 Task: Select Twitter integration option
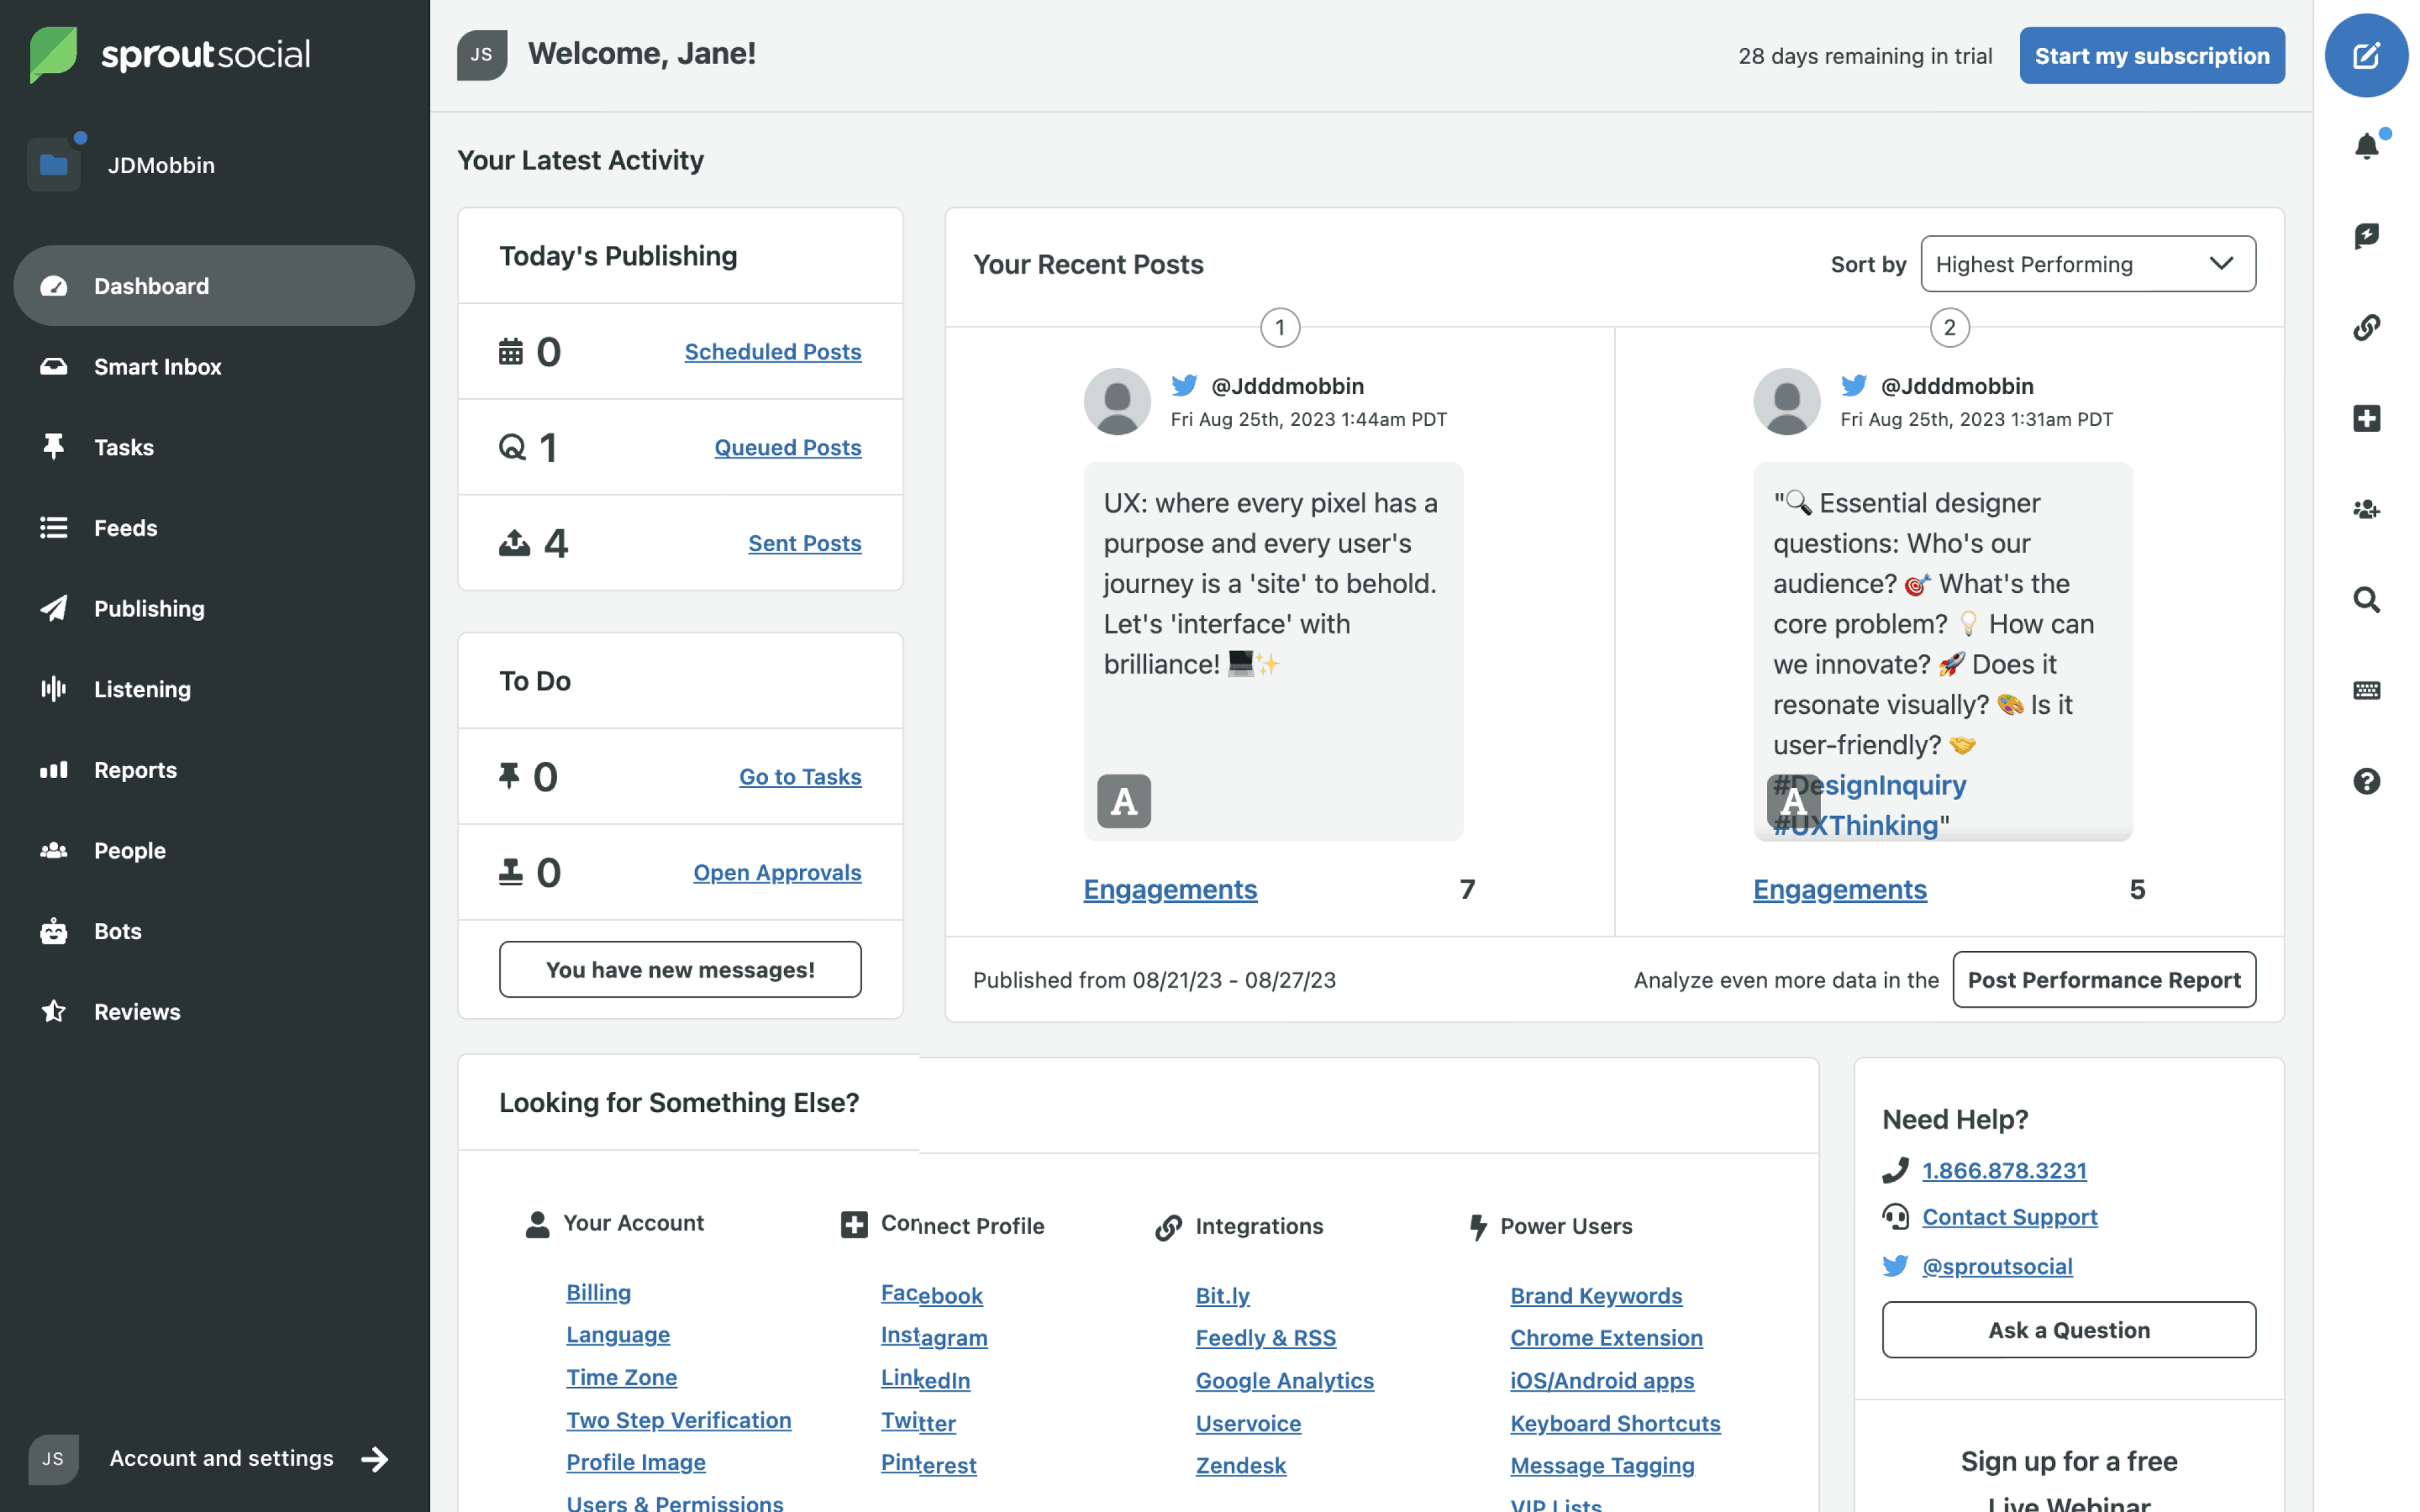click(918, 1420)
